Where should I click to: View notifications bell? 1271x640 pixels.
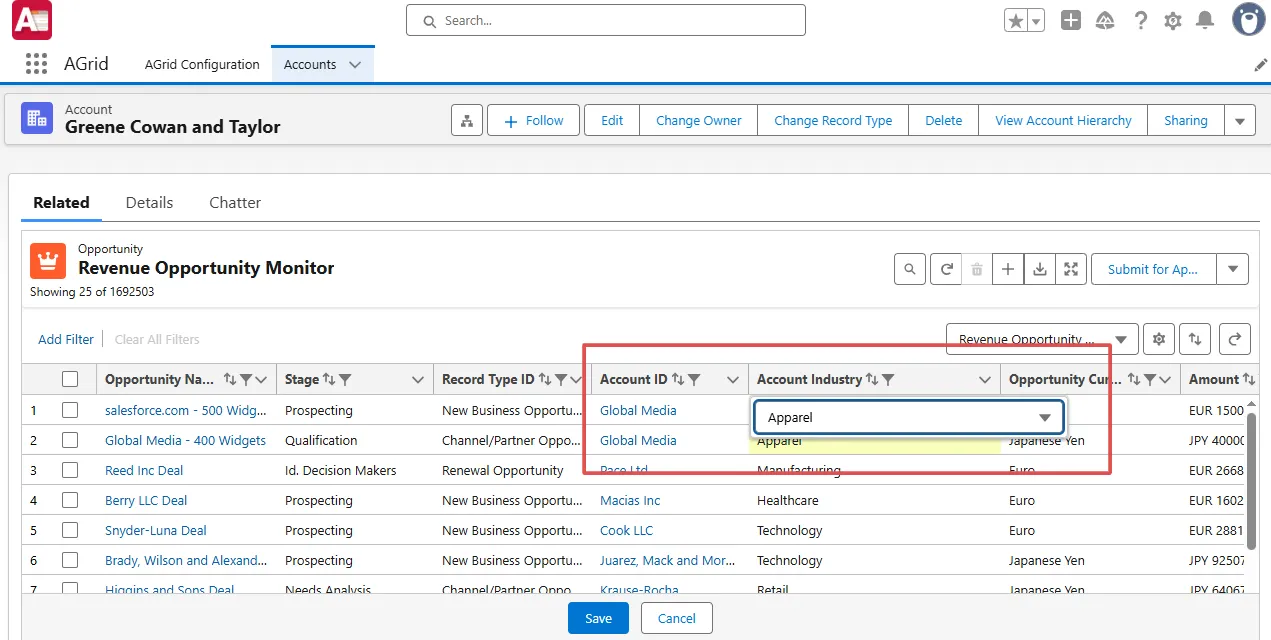coord(1206,21)
